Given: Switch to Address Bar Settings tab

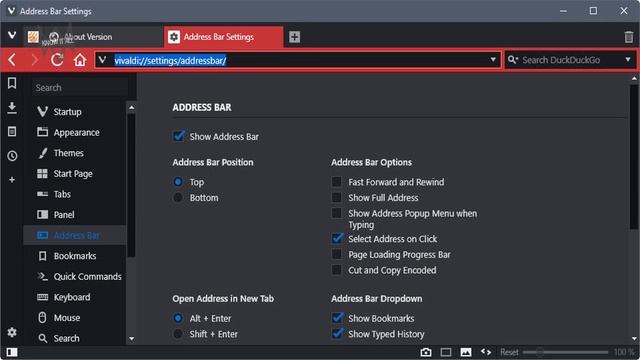Looking at the screenshot, I should [x=223, y=37].
